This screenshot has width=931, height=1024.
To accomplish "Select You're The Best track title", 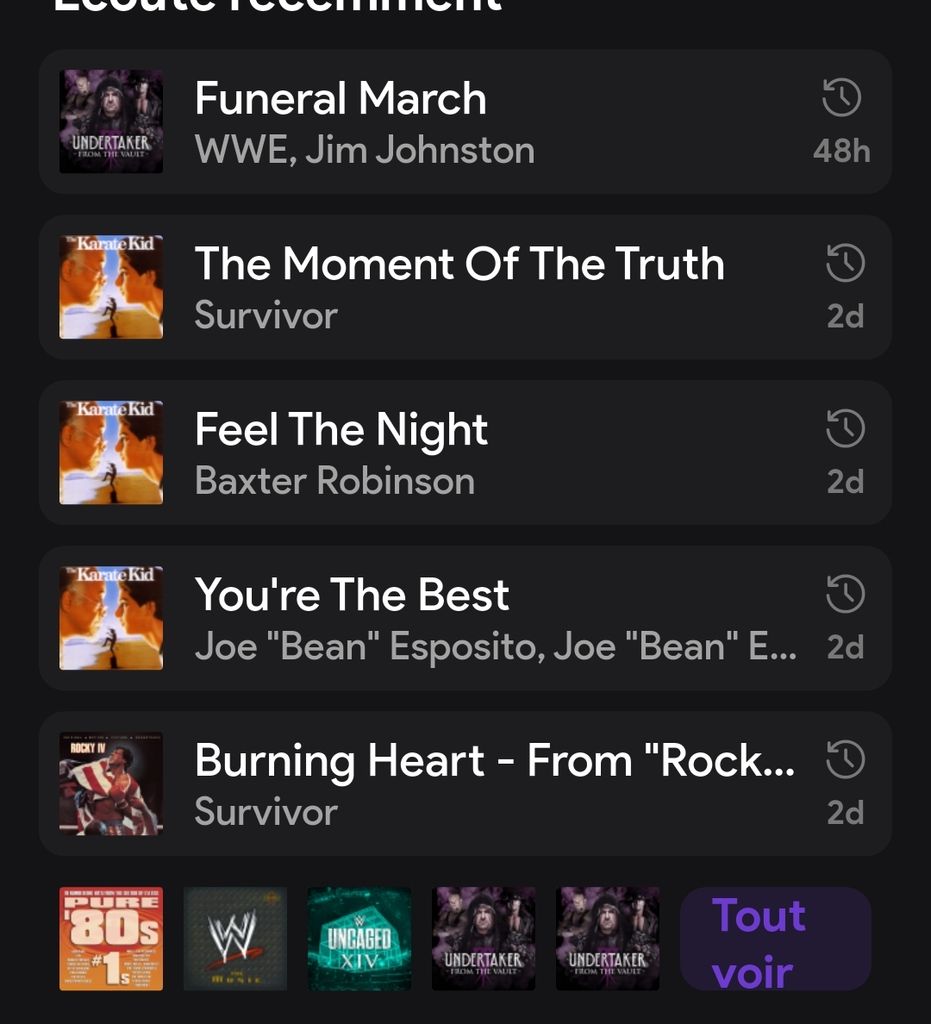I will click(352, 594).
